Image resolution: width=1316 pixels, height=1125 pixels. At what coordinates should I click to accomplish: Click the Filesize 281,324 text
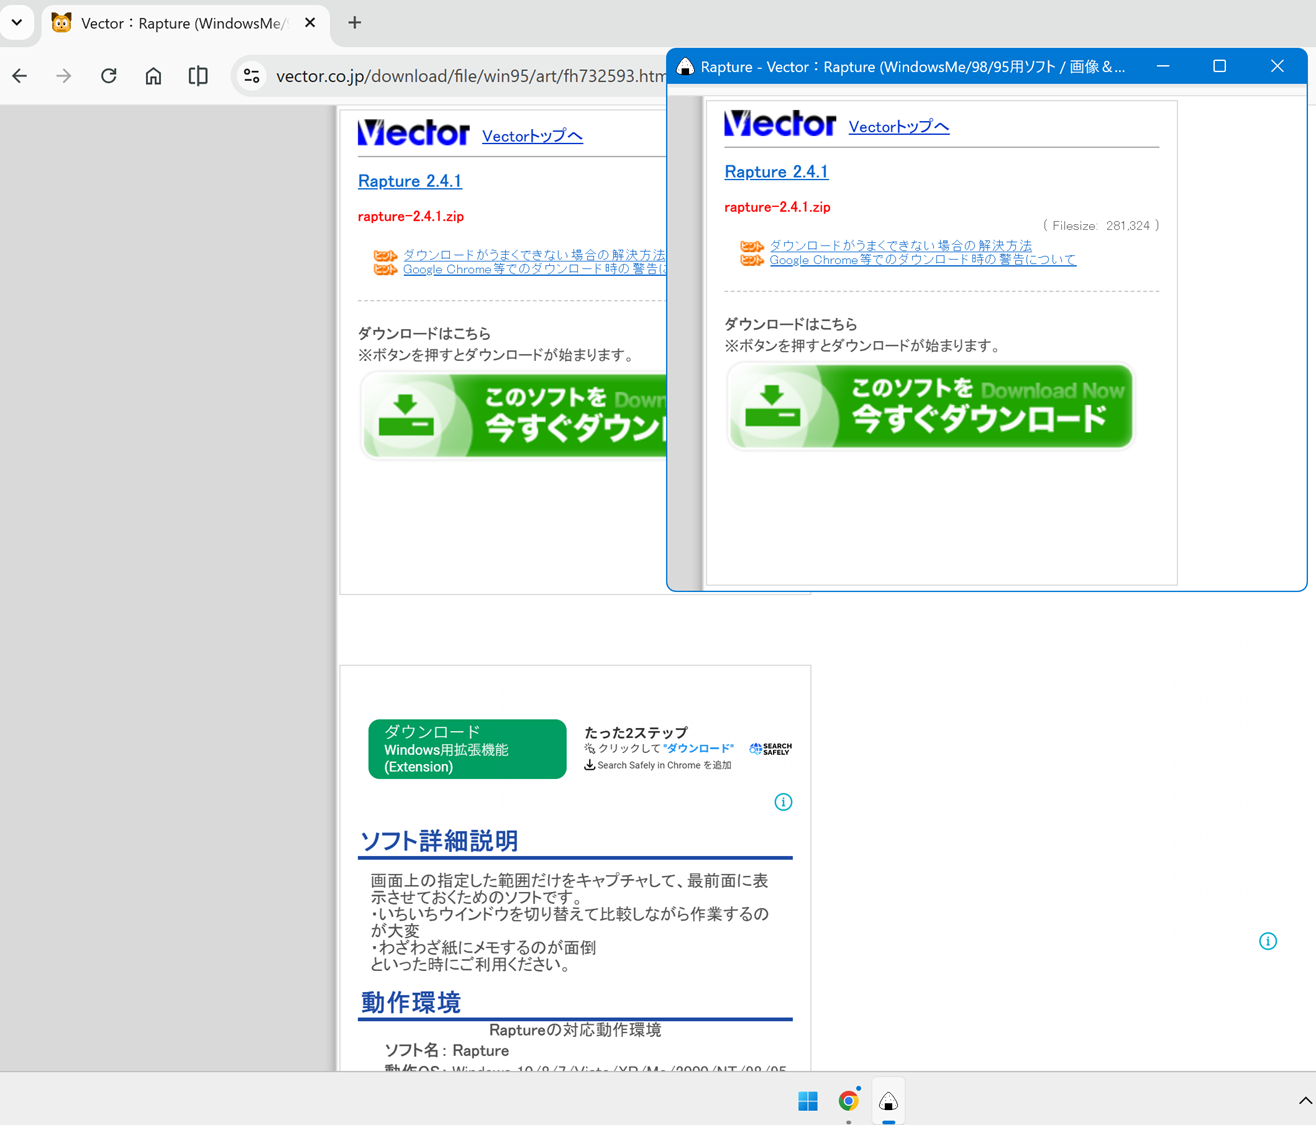(1101, 226)
